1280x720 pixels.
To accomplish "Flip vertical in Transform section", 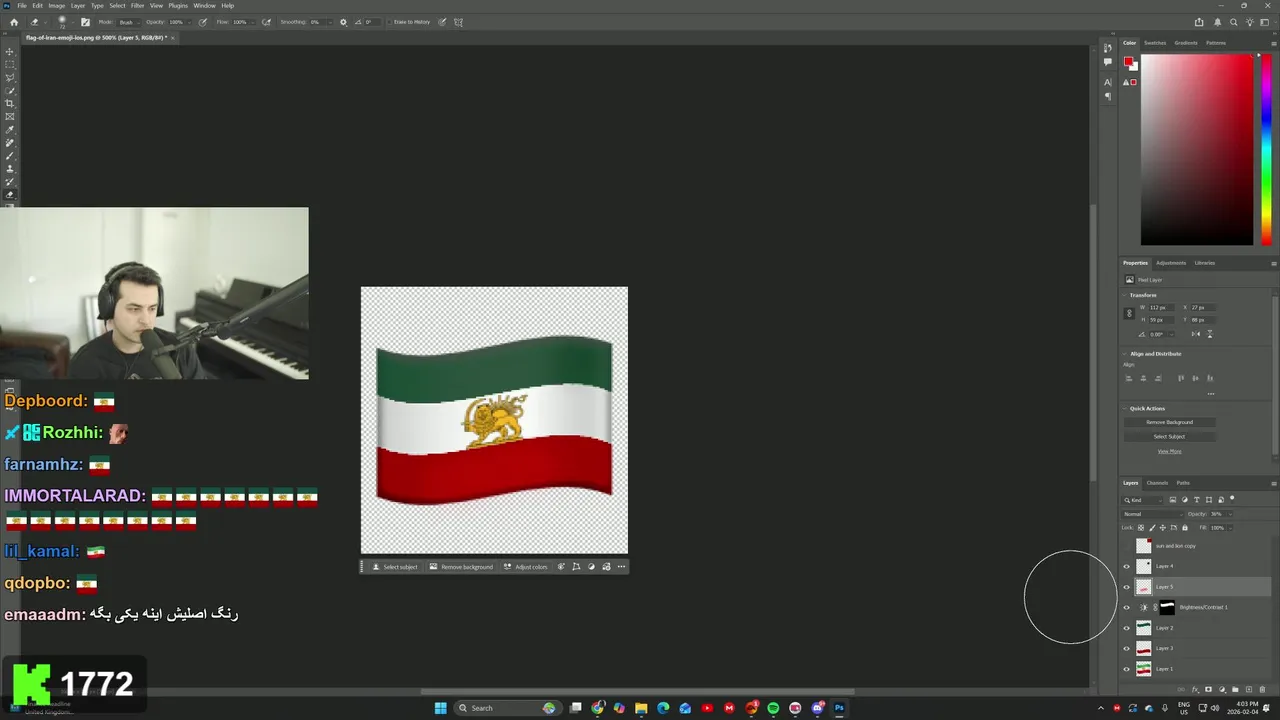I will click(1210, 334).
